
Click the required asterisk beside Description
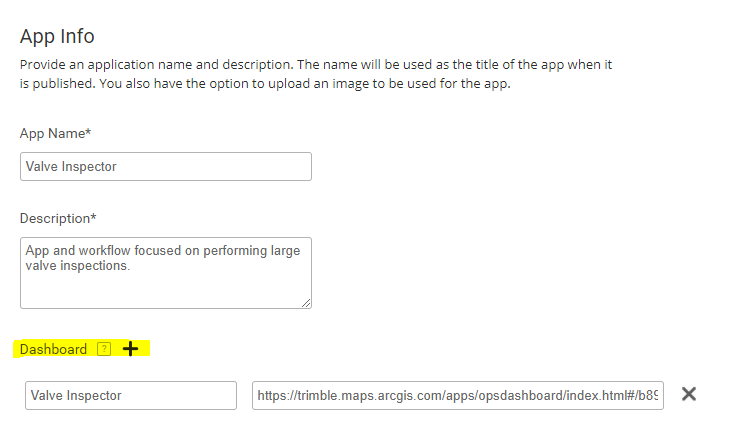[x=93, y=217]
